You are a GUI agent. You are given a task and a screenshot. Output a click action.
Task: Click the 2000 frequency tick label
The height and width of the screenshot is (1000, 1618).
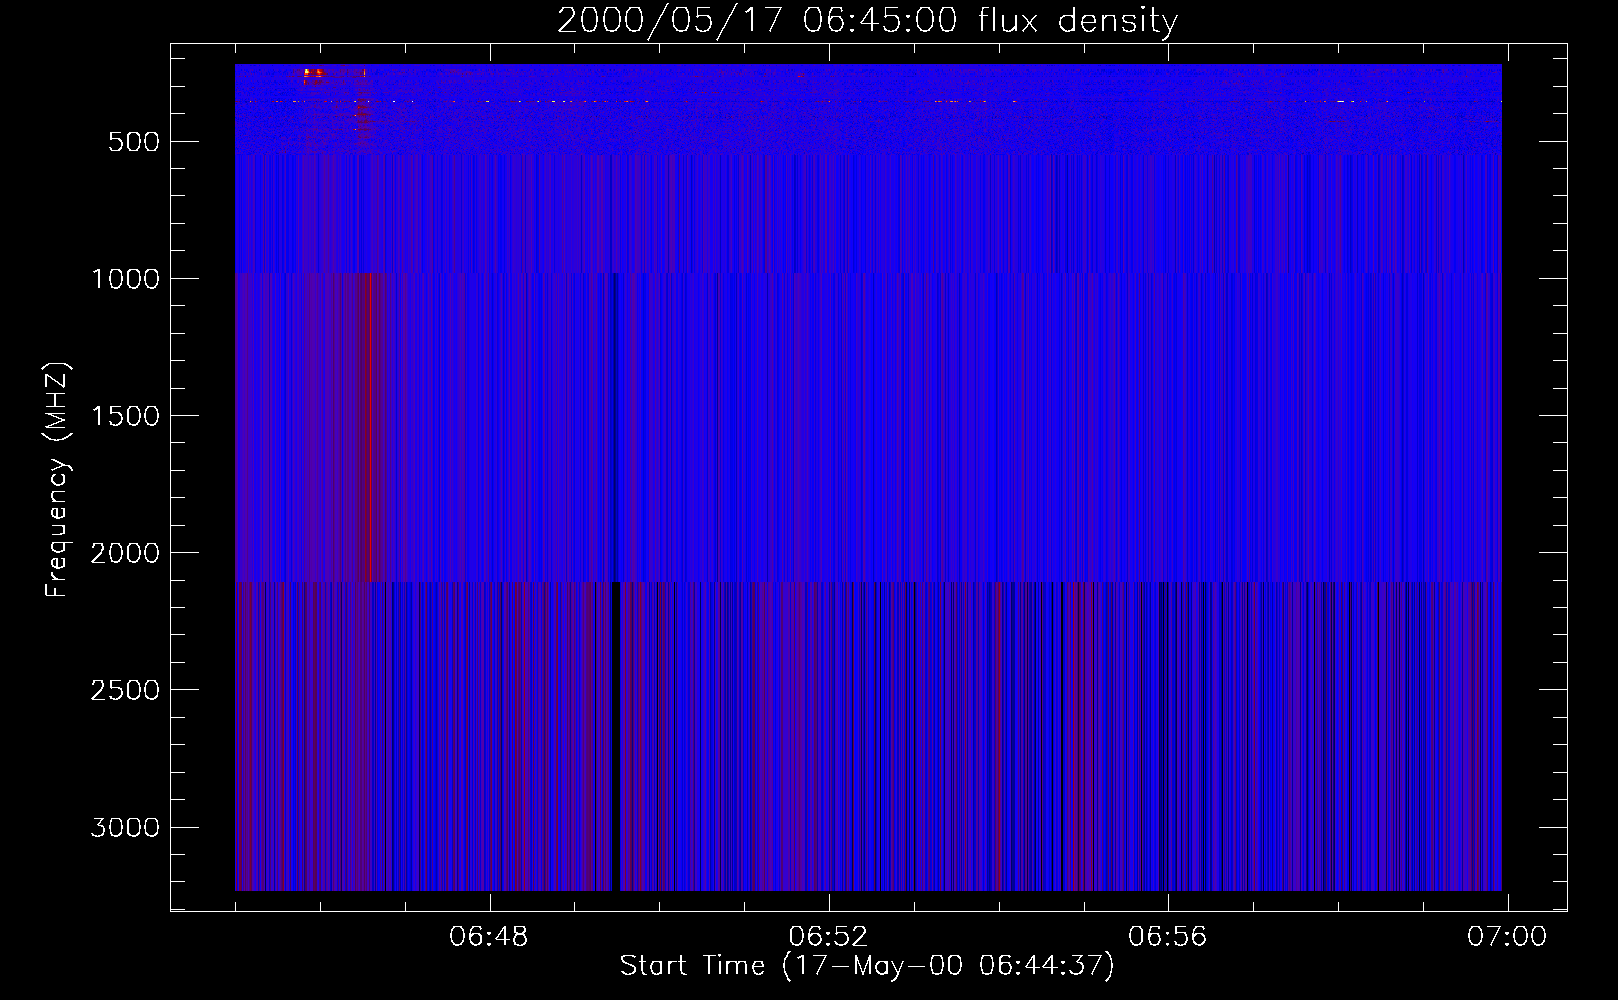coord(125,553)
